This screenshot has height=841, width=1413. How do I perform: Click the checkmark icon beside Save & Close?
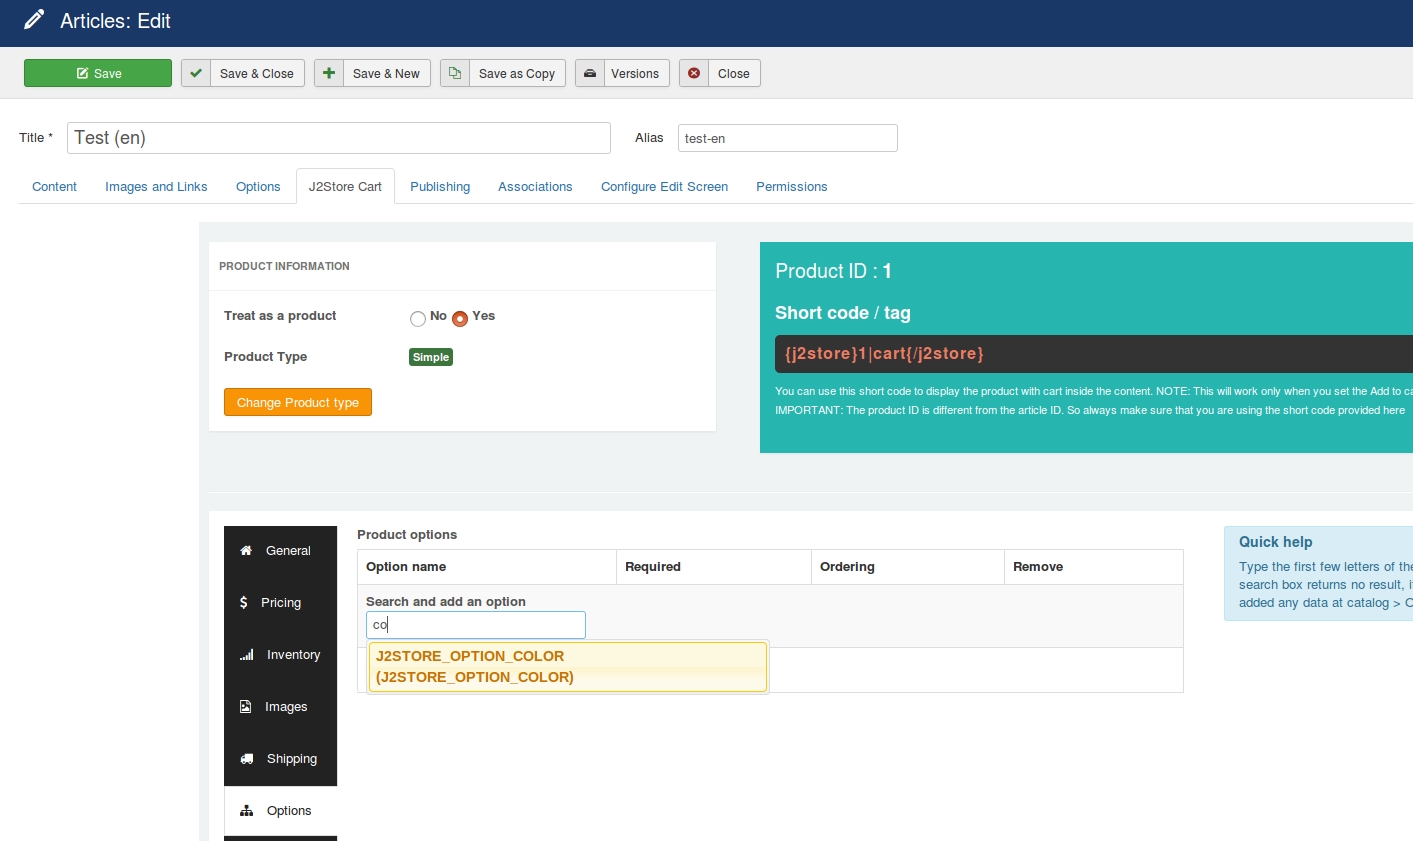click(x=196, y=73)
